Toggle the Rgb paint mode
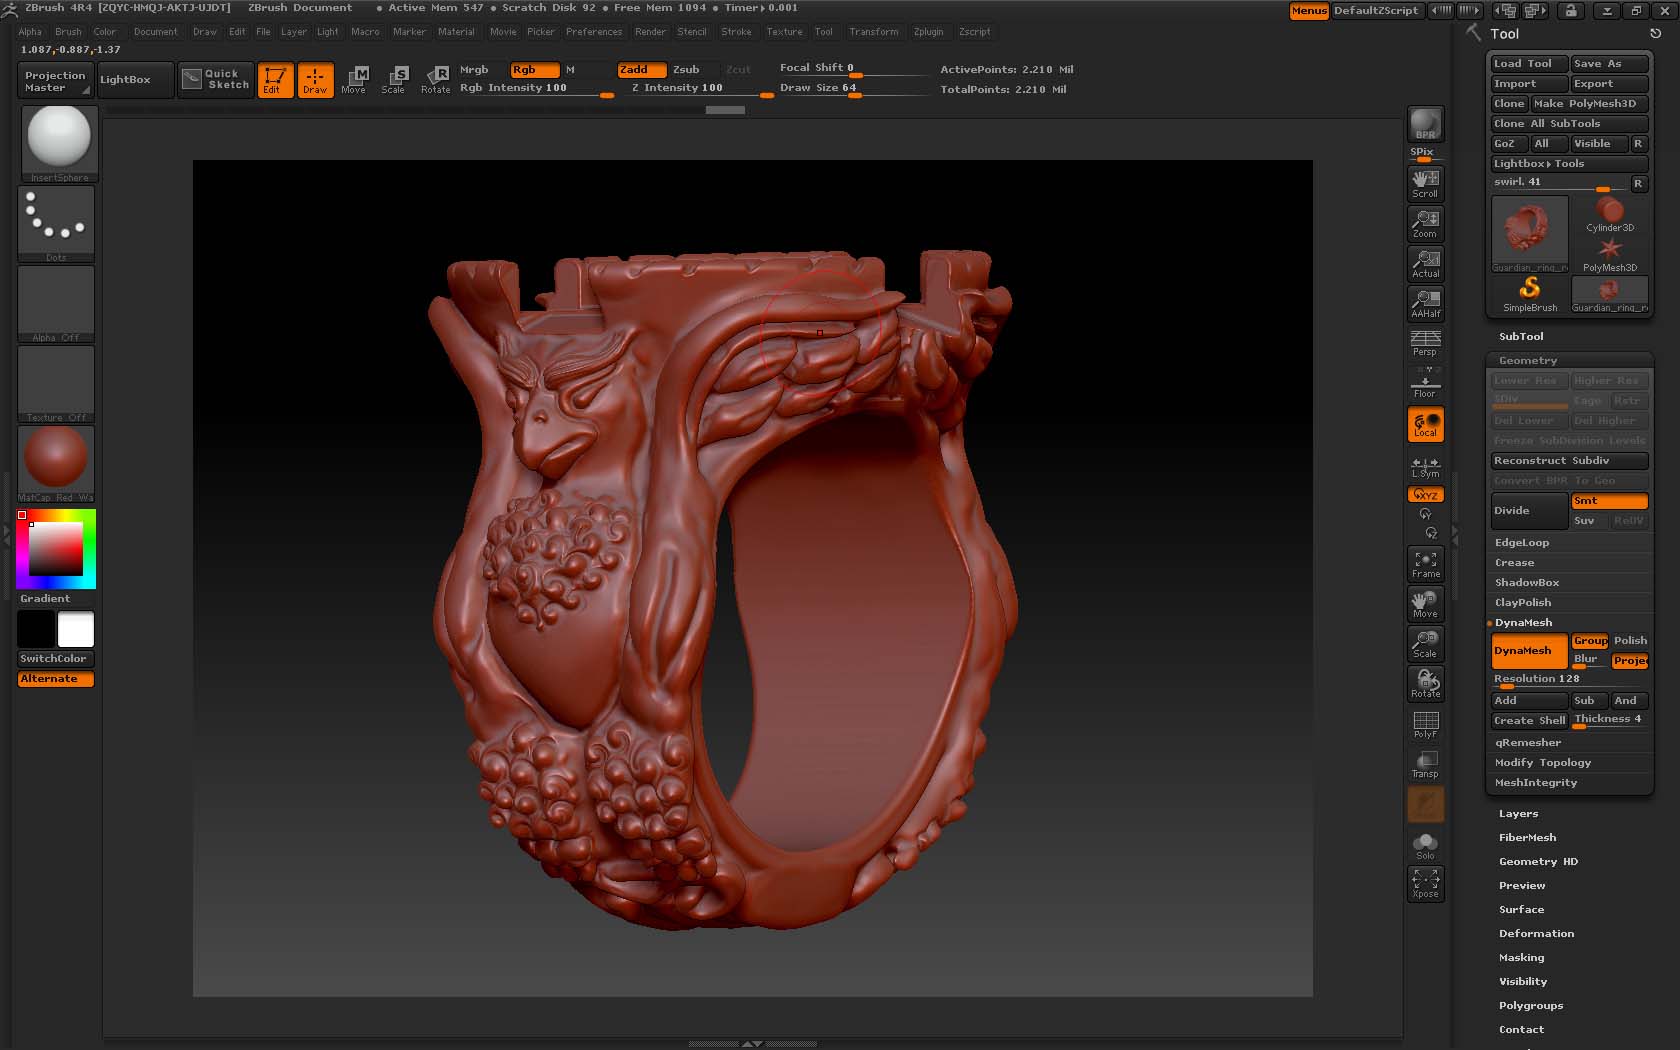This screenshot has width=1680, height=1050. tap(533, 70)
